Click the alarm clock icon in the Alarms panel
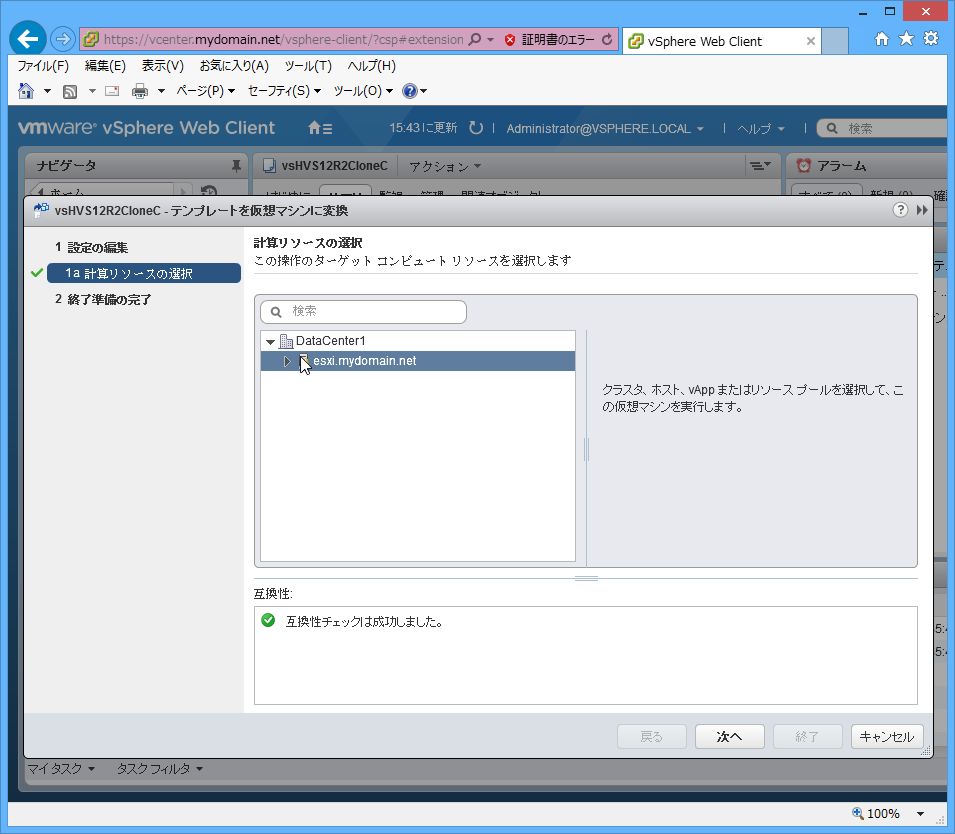 pyautogui.click(x=804, y=166)
